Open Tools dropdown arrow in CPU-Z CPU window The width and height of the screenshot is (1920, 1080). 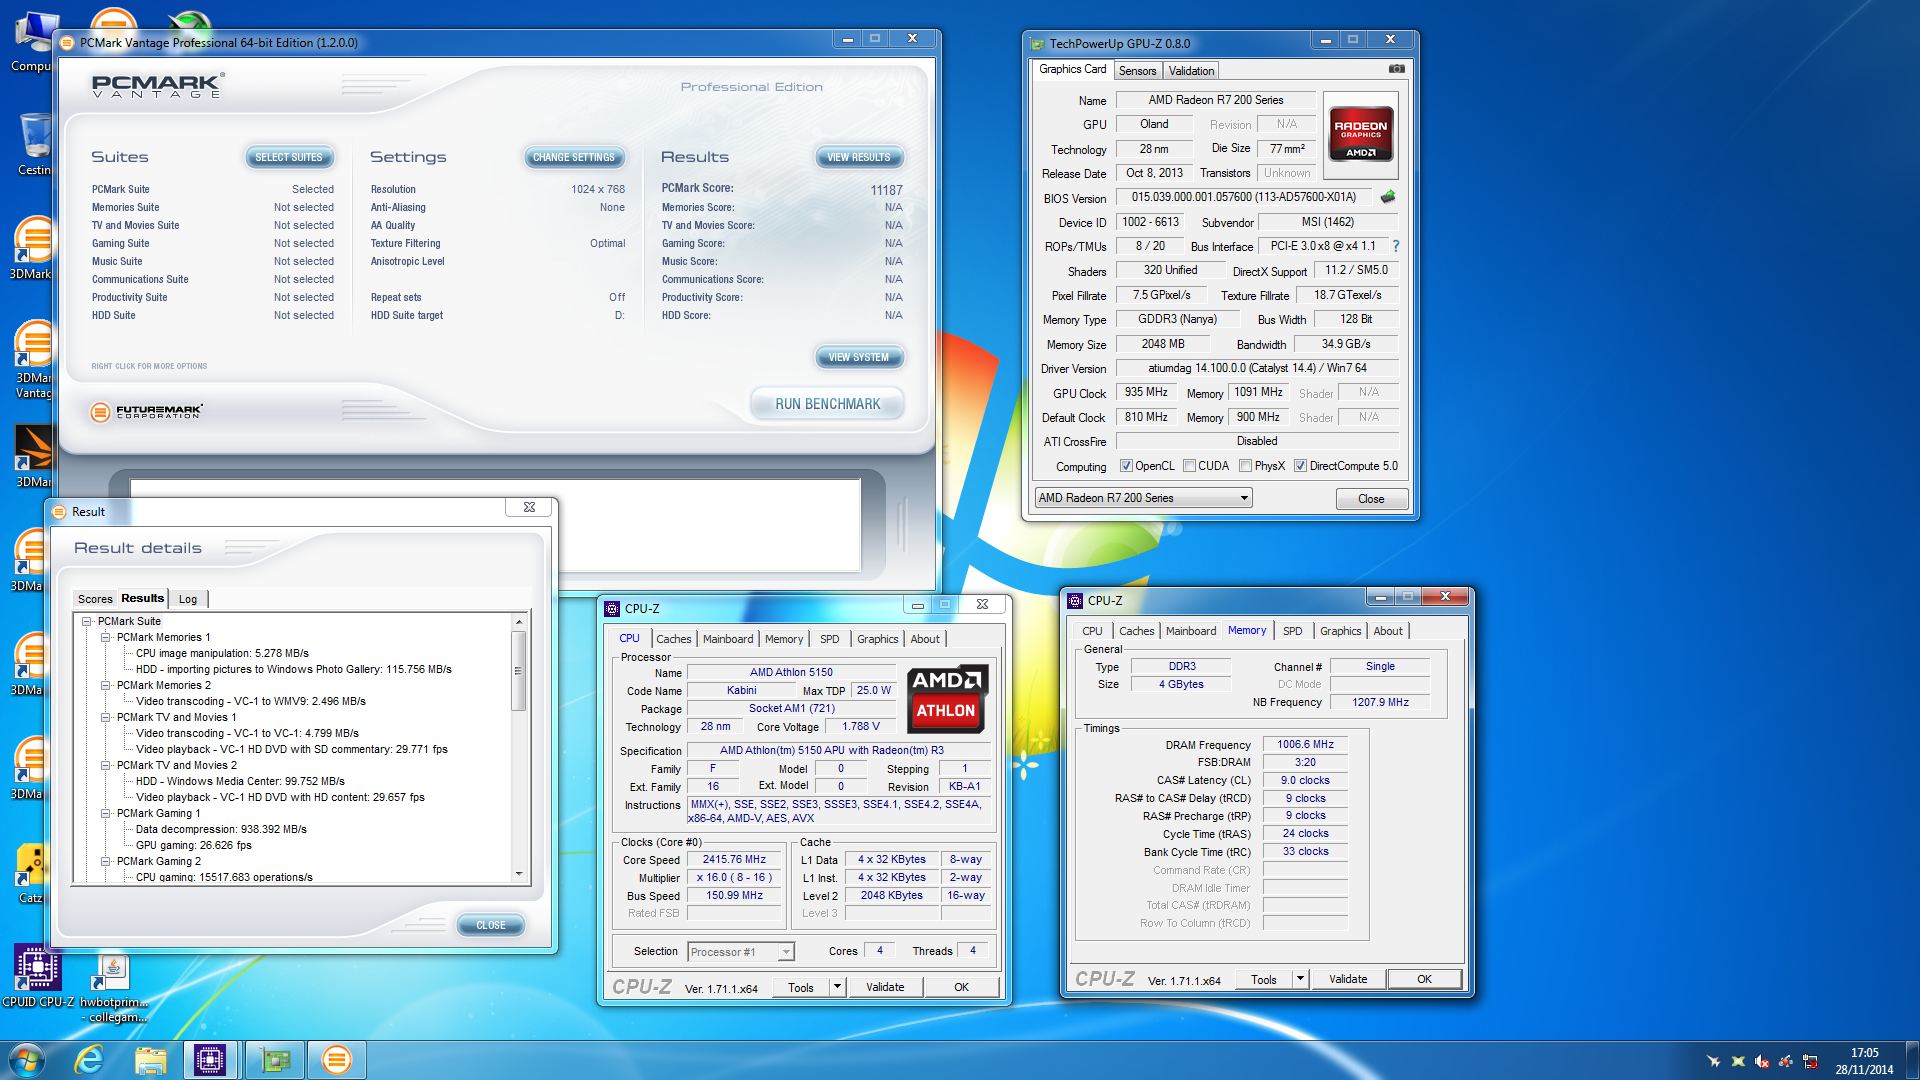(x=838, y=987)
